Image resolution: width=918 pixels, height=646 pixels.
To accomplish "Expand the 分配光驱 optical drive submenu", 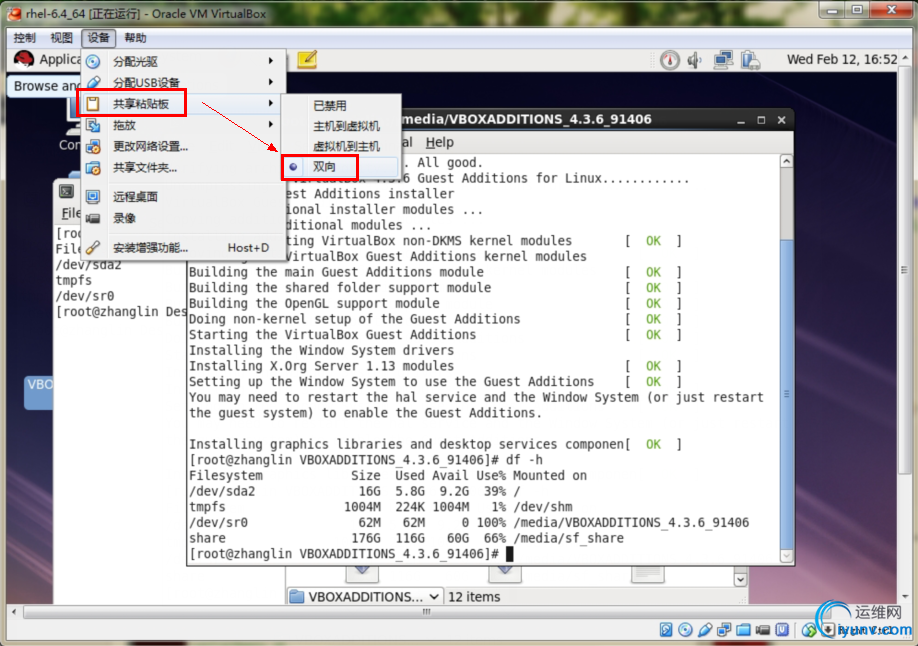I will click(x=183, y=61).
